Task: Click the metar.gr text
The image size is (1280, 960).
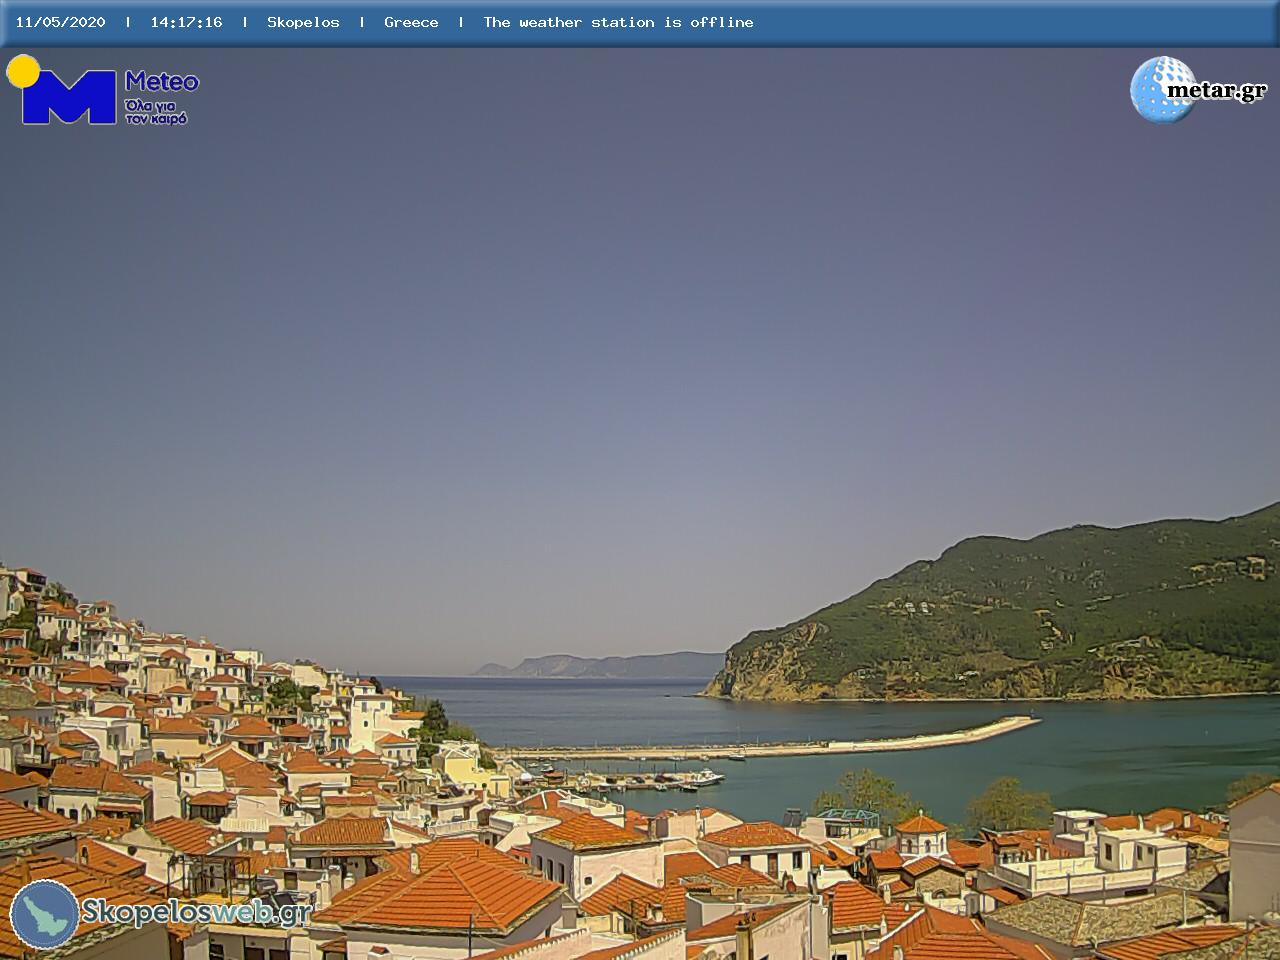Action: (1217, 90)
